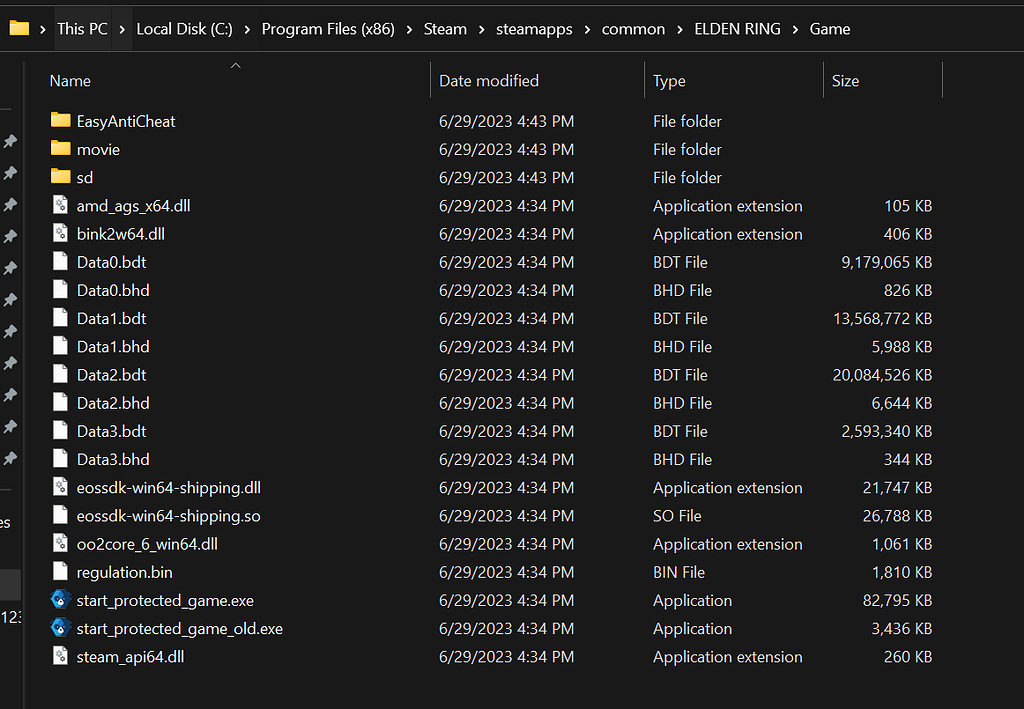The height and width of the screenshot is (709, 1024).
Task: Select the EasyAntiCheat folder icon
Action: (x=61, y=120)
